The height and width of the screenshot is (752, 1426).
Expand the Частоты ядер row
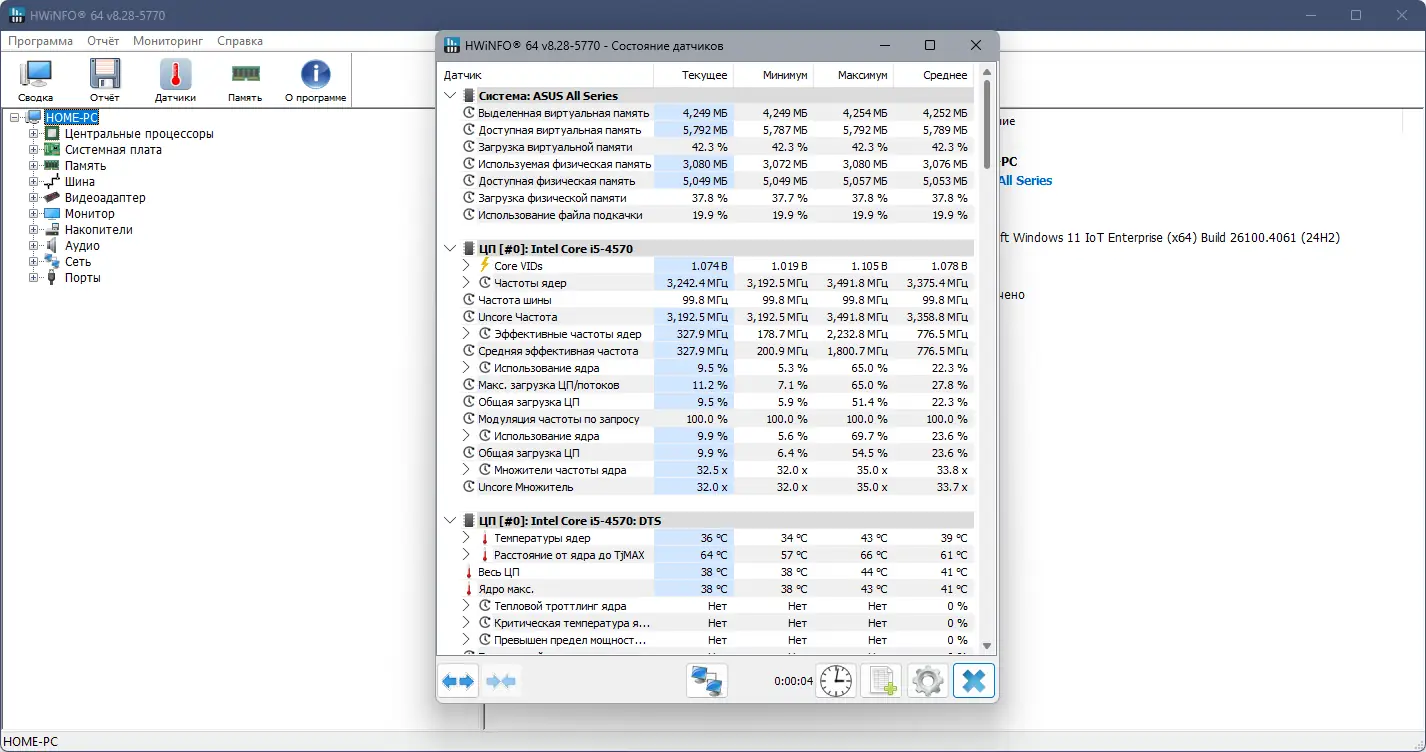[x=466, y=283]
